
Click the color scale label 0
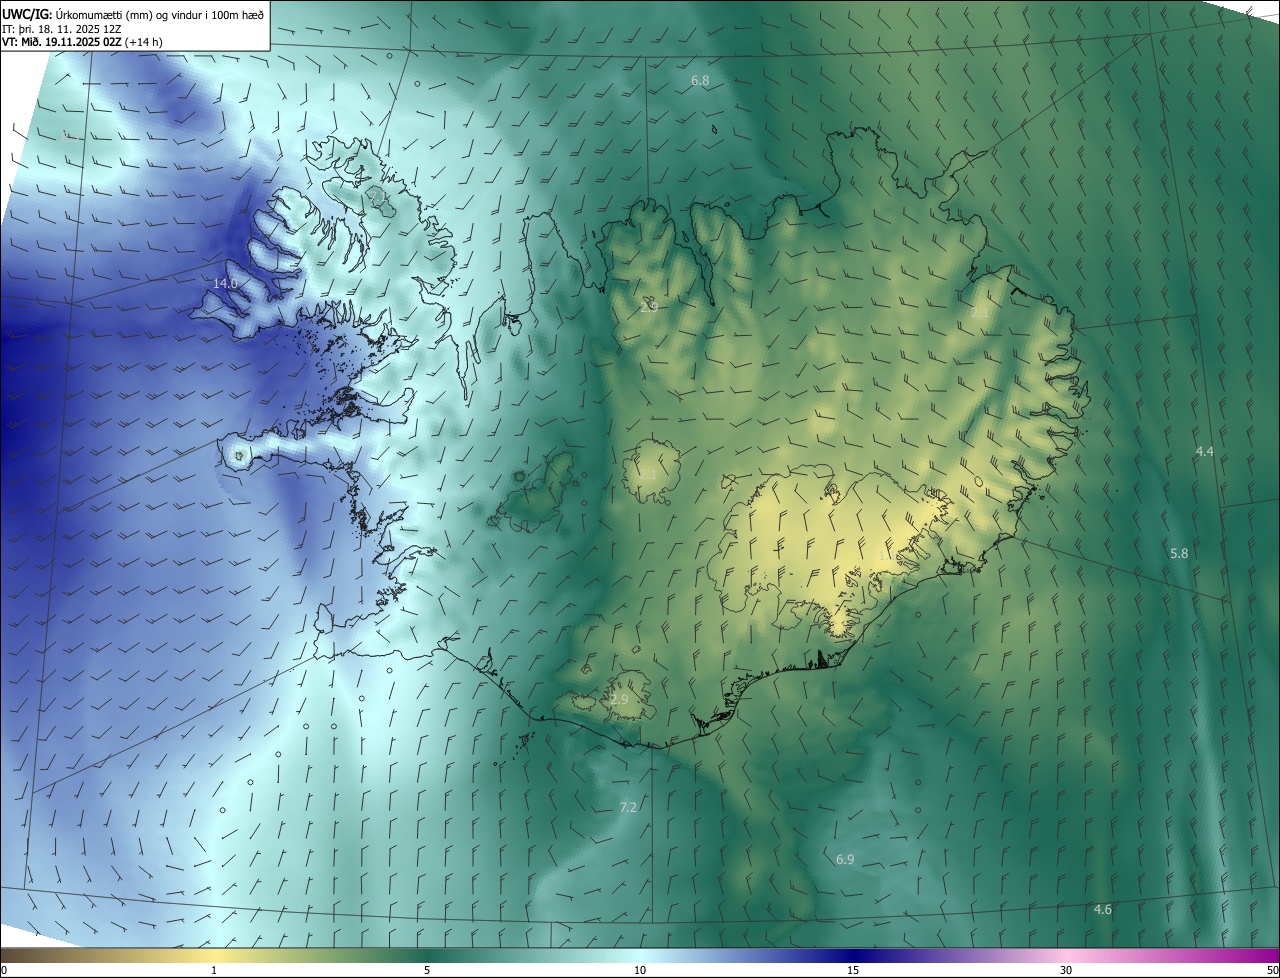4,970
